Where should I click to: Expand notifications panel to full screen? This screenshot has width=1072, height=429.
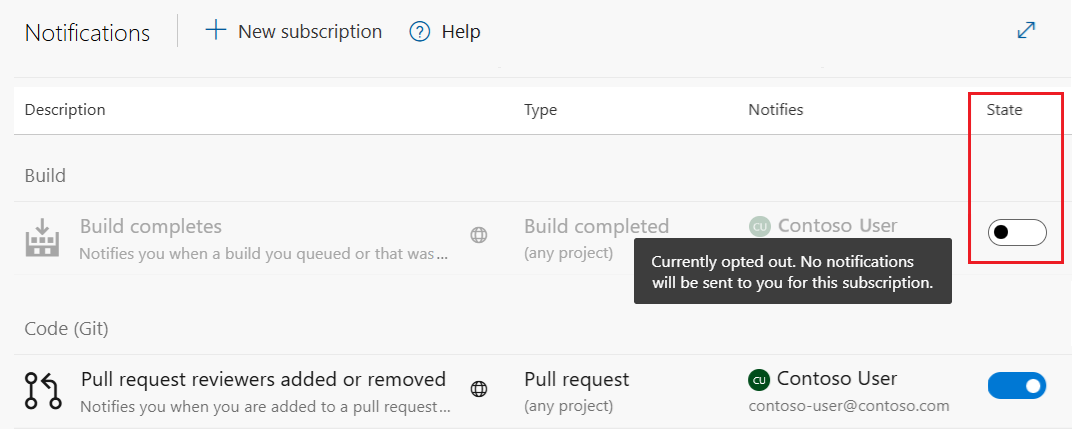1026,31
